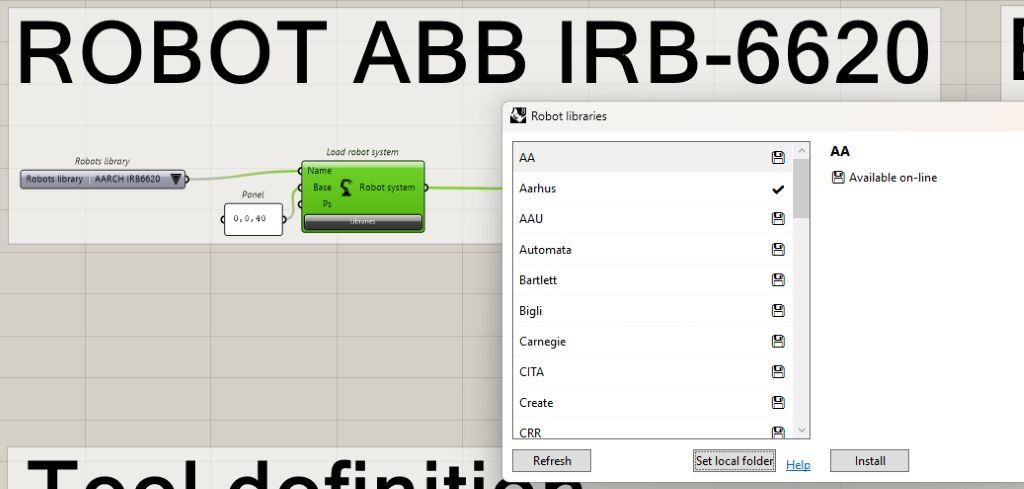Viewport: 1024px width, 489px height.
Task: Click the Base input of the Load robot system component
Action: pos(321,187)
